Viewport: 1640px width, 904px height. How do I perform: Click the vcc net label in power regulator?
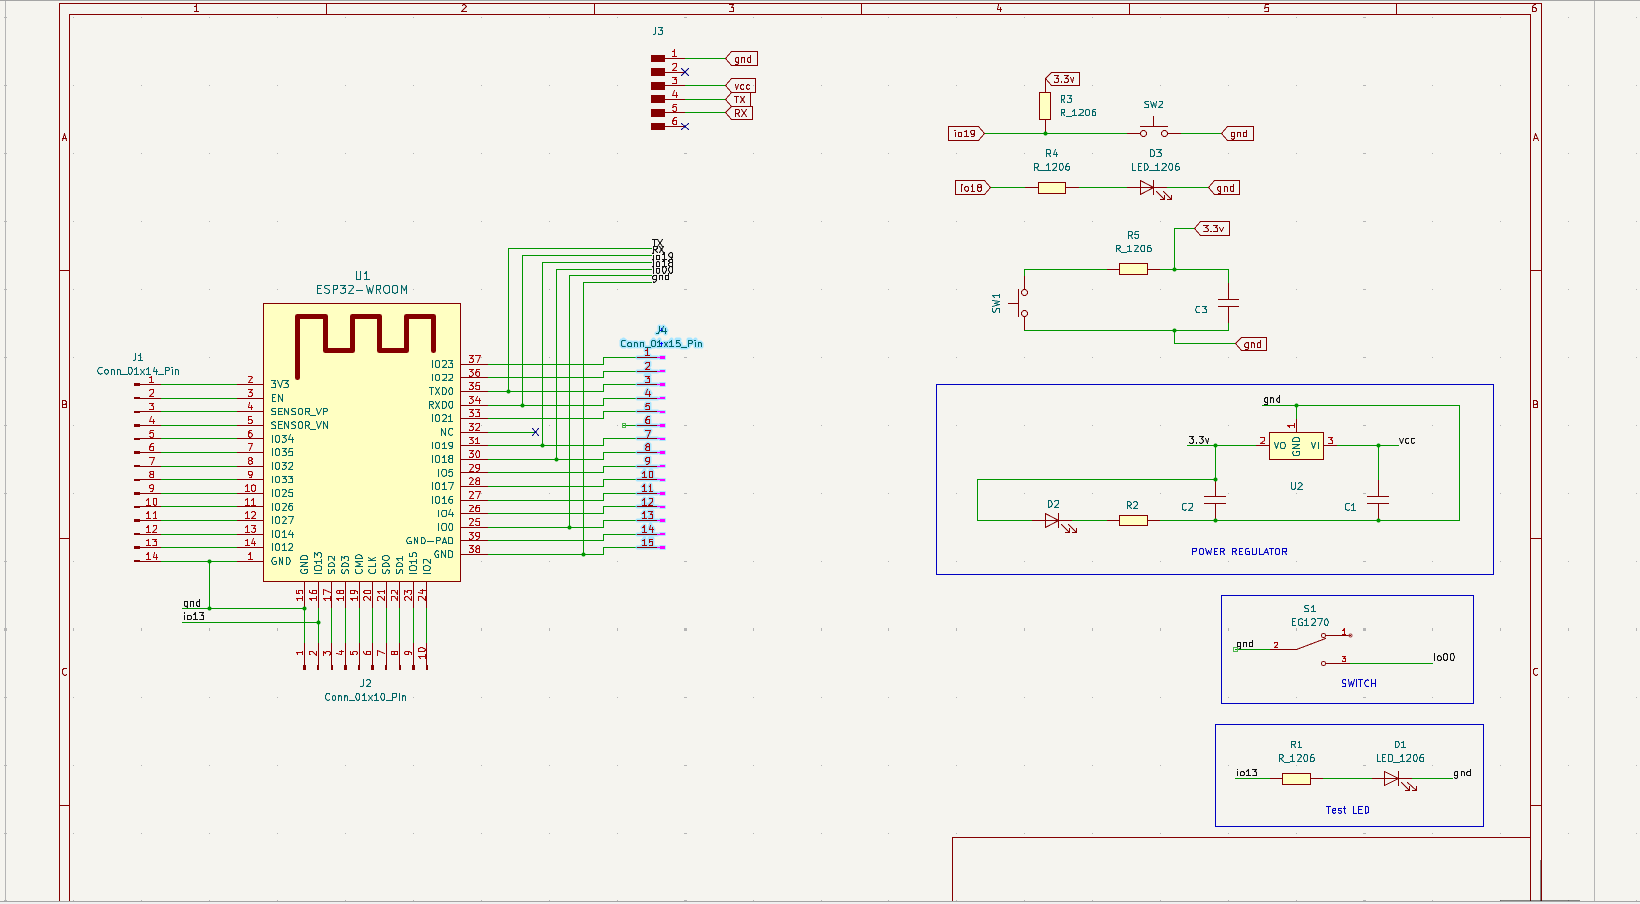(x=1407, y=440)
